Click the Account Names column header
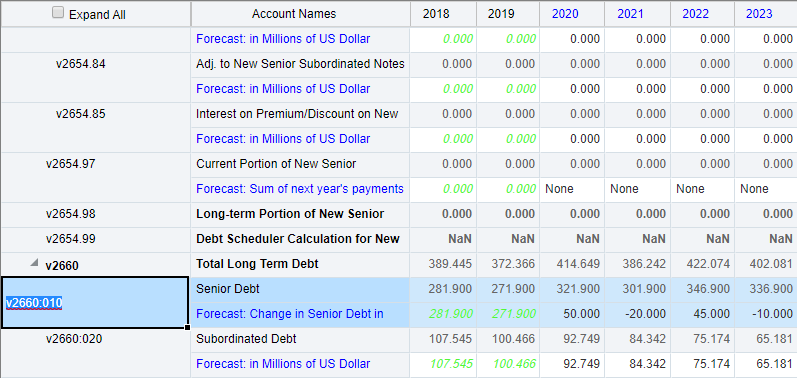This screenshot has width=797, height=378. (x=294, y=14)
